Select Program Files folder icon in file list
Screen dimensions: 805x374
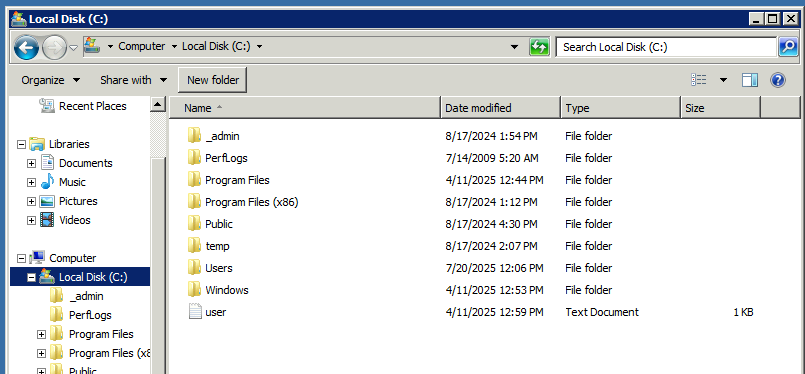click(194, 180)
